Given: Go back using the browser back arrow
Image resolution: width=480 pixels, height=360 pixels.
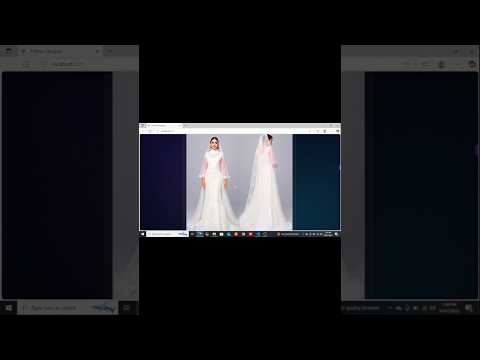Looking at the screenshot, I should (x=142, y=131).
